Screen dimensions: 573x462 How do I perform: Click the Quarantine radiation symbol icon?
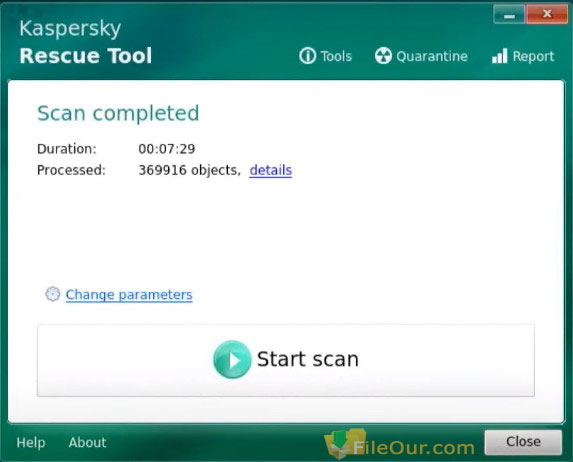coord(383,56)
